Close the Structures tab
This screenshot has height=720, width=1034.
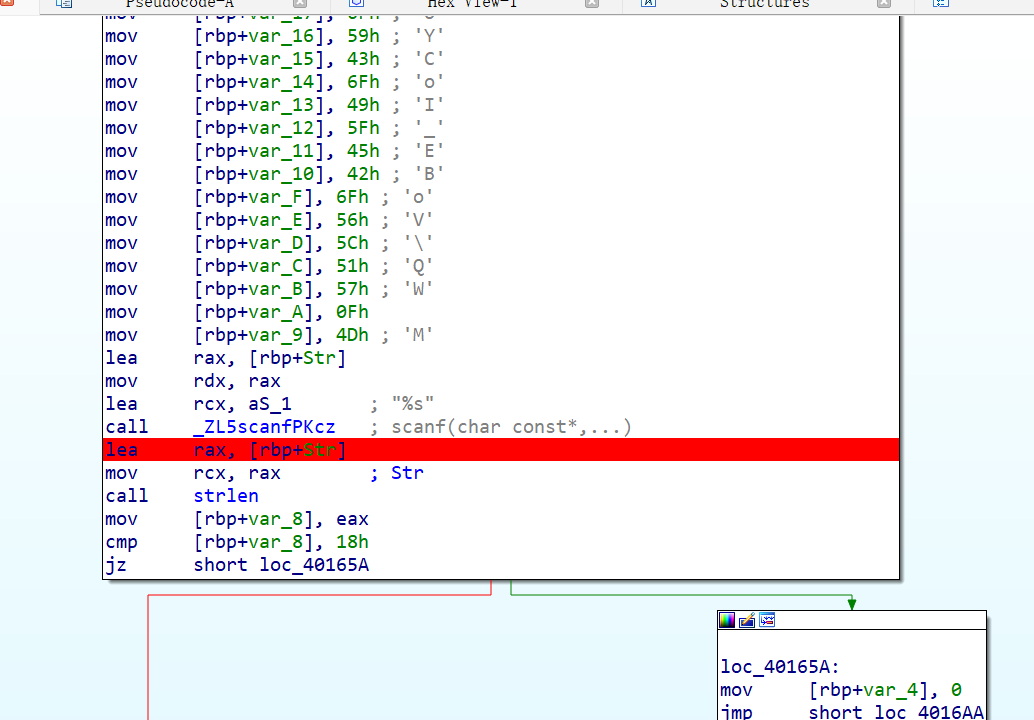883,4
